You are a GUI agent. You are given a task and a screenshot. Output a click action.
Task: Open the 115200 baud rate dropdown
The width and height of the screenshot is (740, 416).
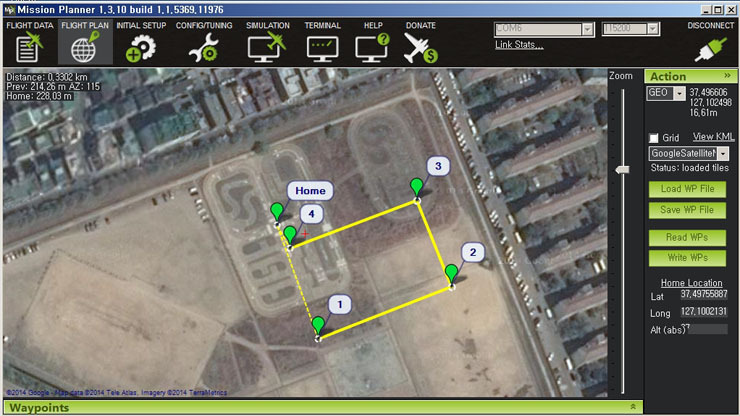pyautogui.click(x=653, y=29)
